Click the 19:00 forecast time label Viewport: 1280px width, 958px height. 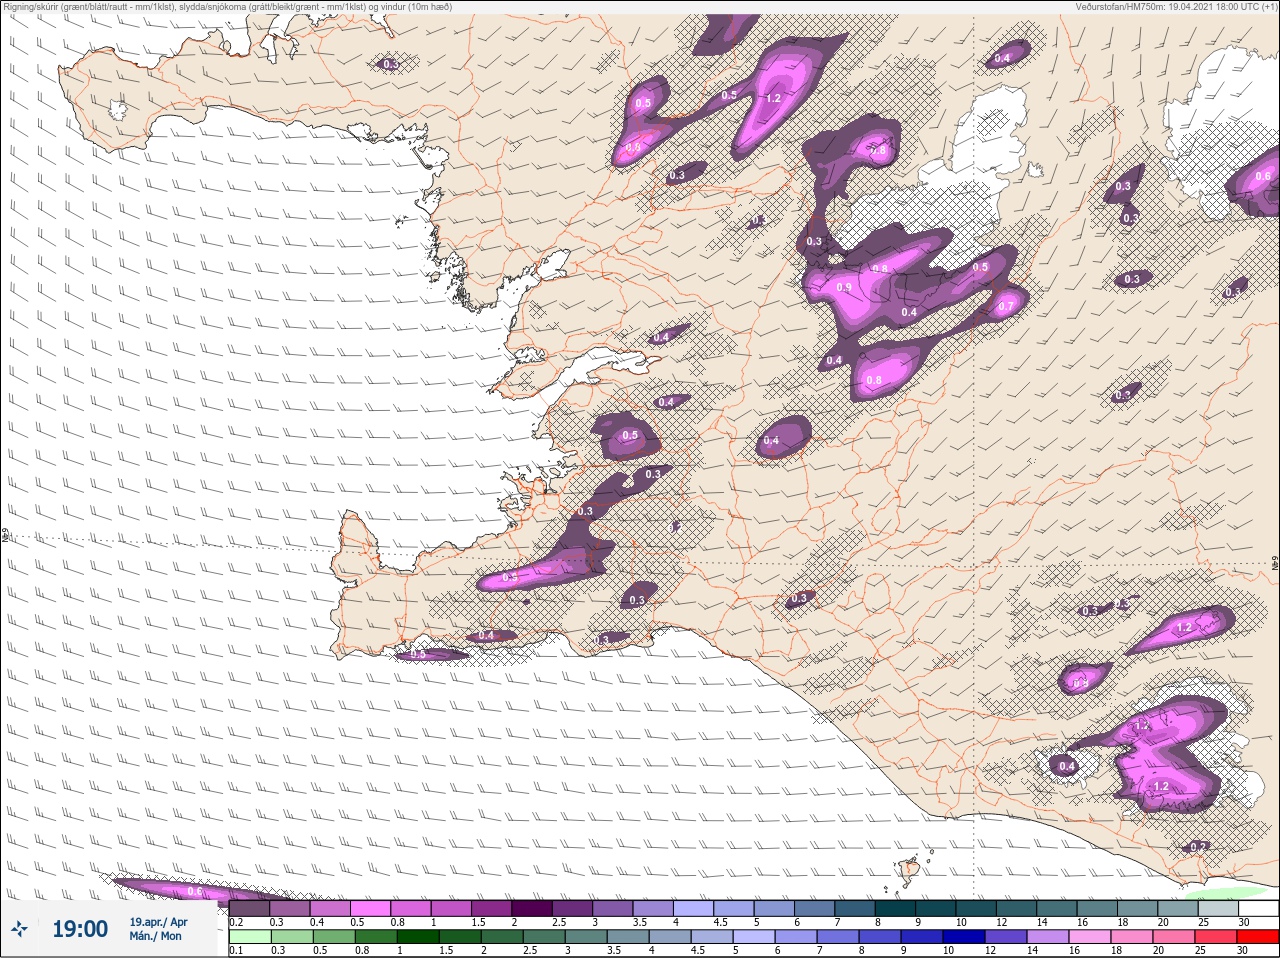click(80, 930)
